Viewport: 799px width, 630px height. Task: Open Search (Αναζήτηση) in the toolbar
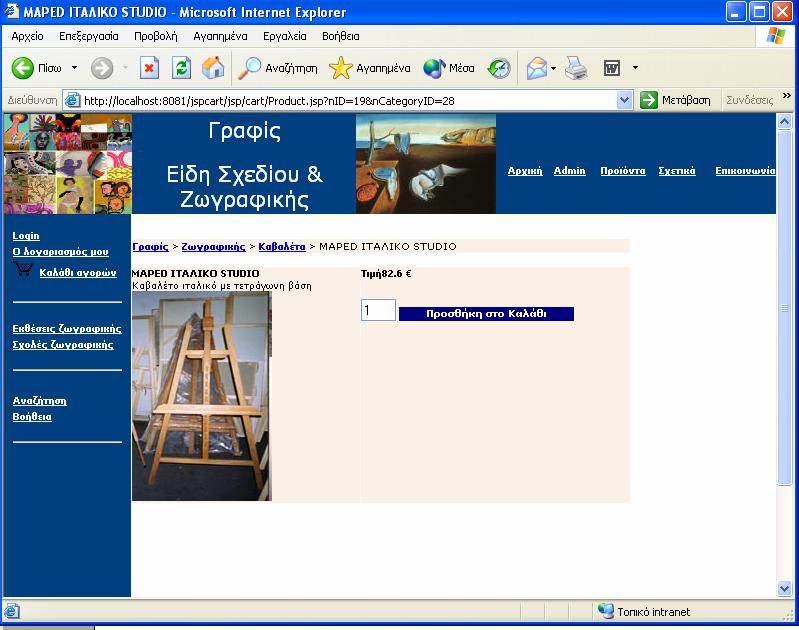278,68
